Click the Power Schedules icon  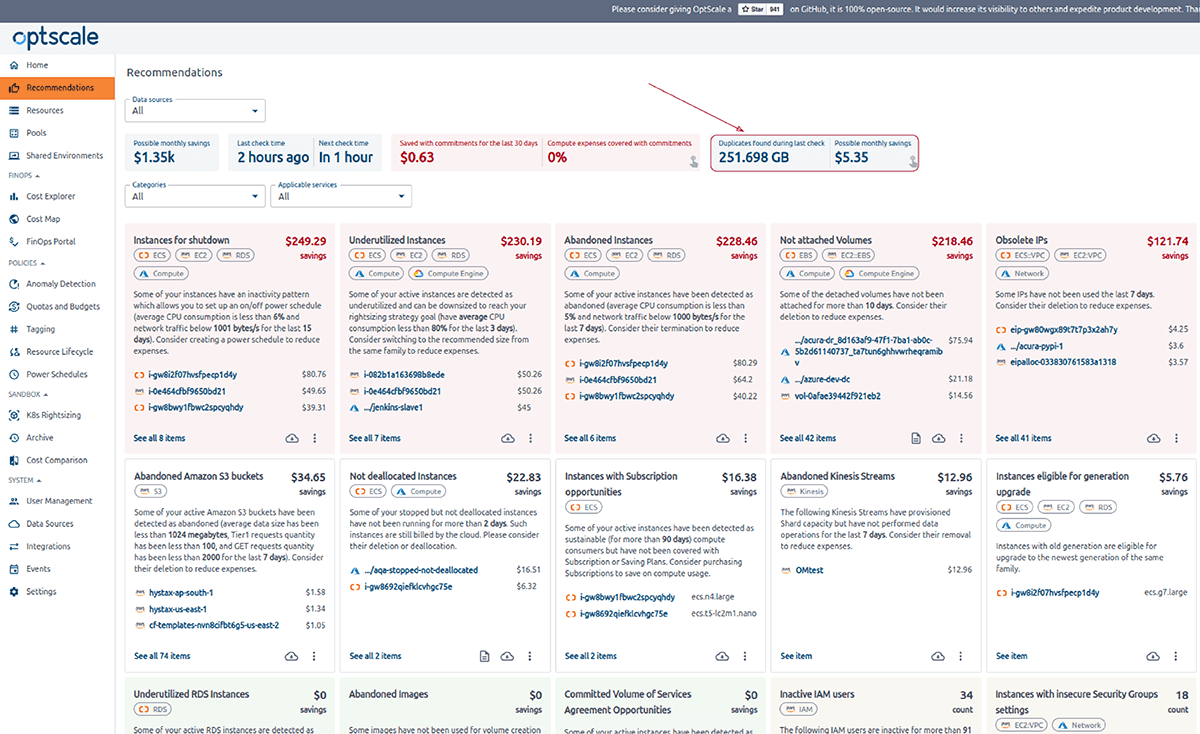[x=14, y=374]
